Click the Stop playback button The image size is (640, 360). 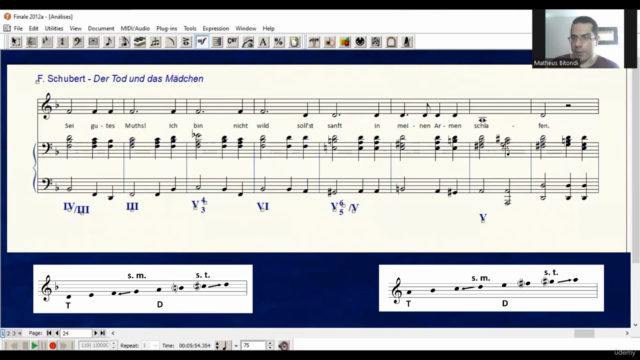(x=25, y=346)
